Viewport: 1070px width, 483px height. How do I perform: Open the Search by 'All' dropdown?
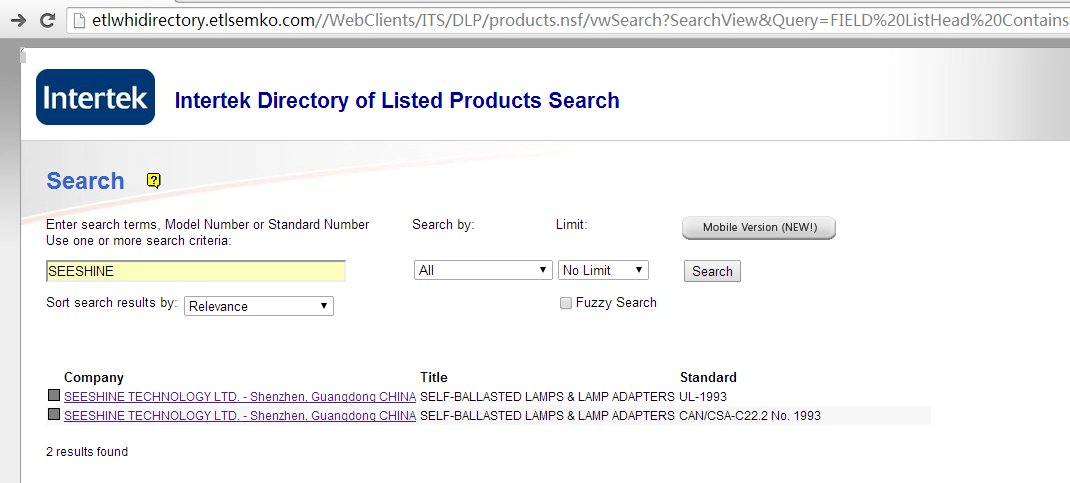coord(483,270)
